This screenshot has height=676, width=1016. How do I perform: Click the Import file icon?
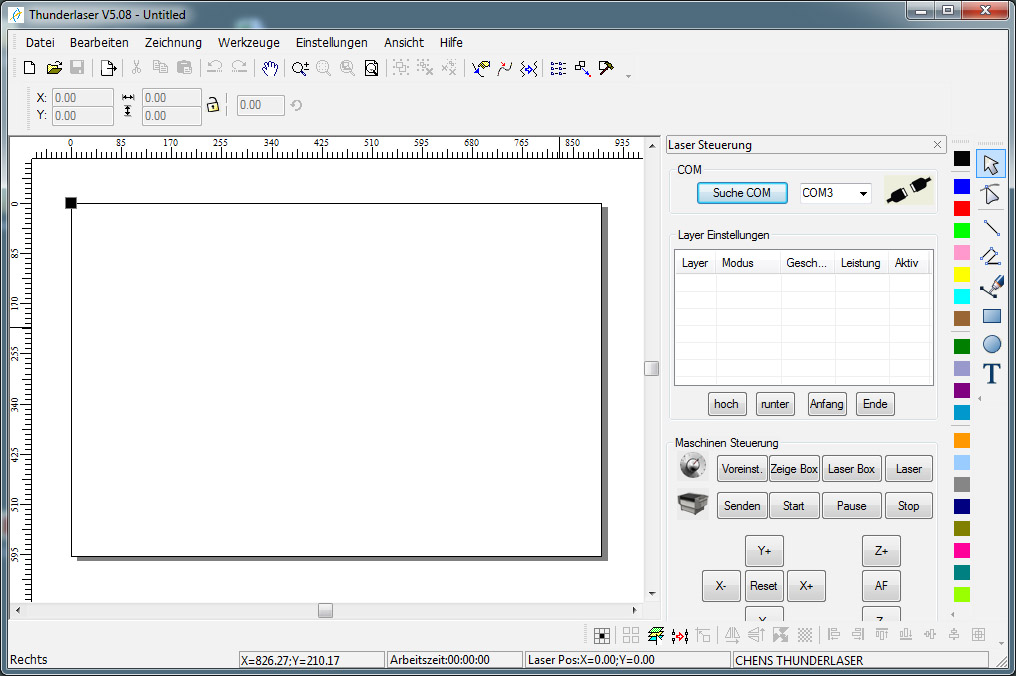pos(107,68)
